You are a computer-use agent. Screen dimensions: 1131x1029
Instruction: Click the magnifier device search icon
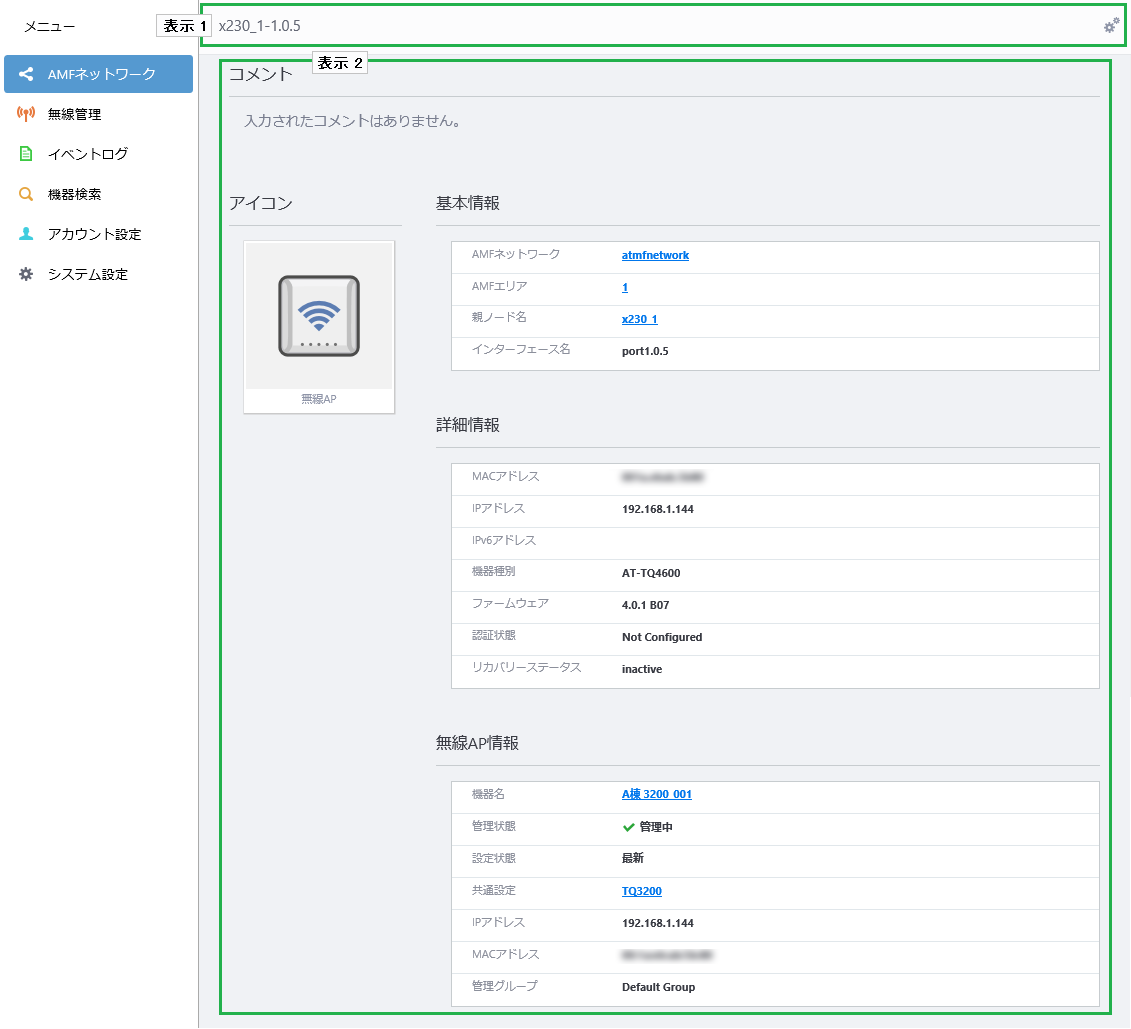(26, 194)
